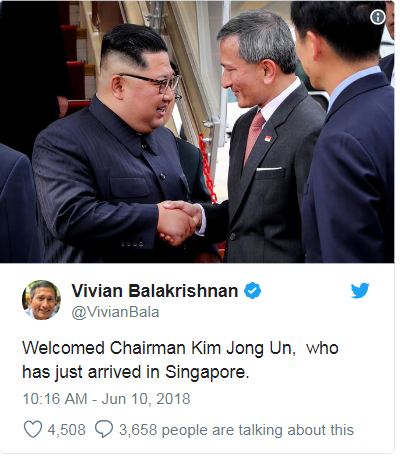The height and width of the screenshot is (462, 400).
Task: Open the Vivian Balakrishnan profile avatar
Action: tap(41, 300)
